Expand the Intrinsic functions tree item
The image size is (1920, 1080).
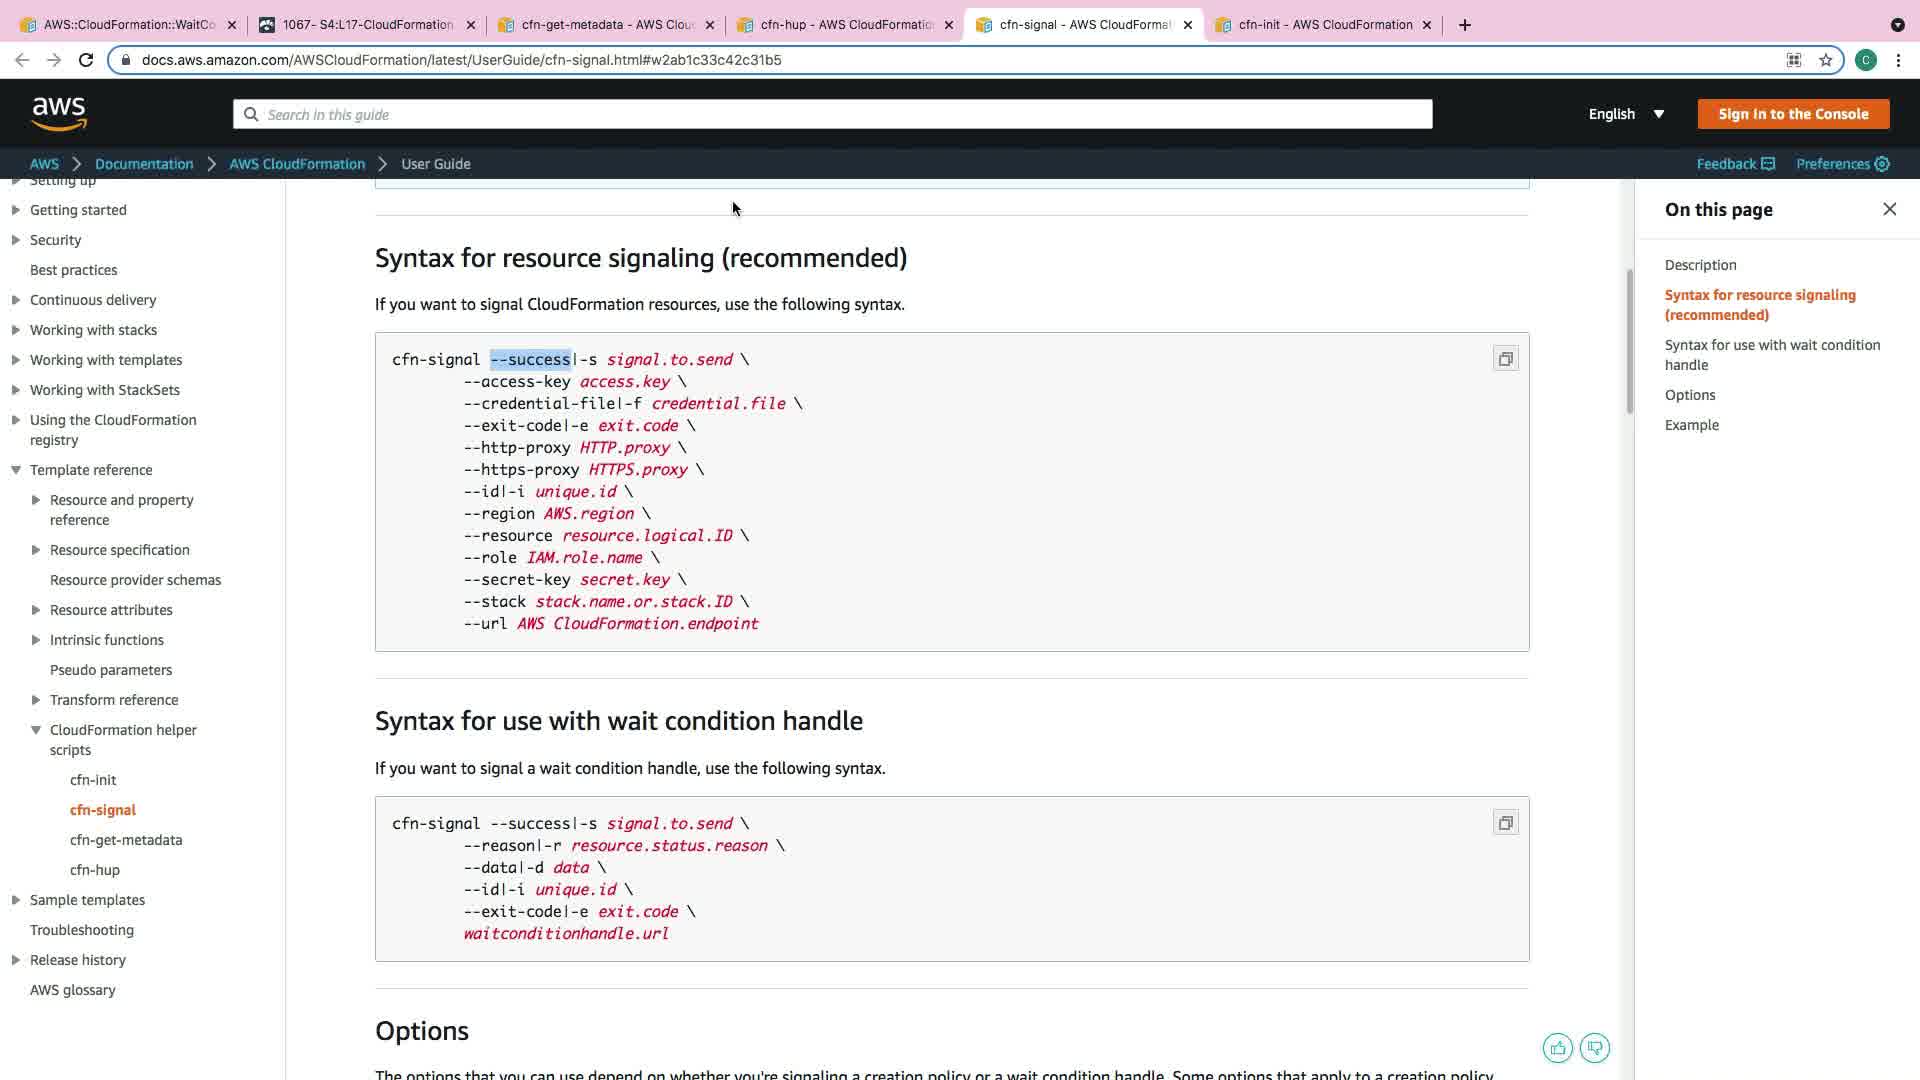click(36, 640)
